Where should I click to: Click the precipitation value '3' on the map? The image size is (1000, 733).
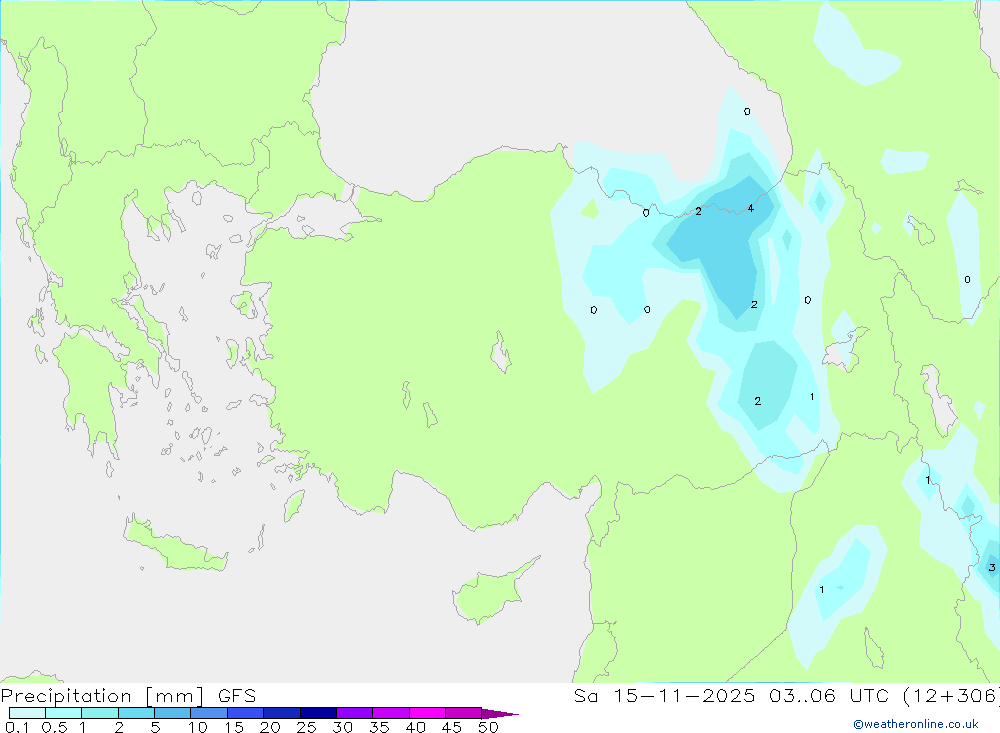[992, 567]
